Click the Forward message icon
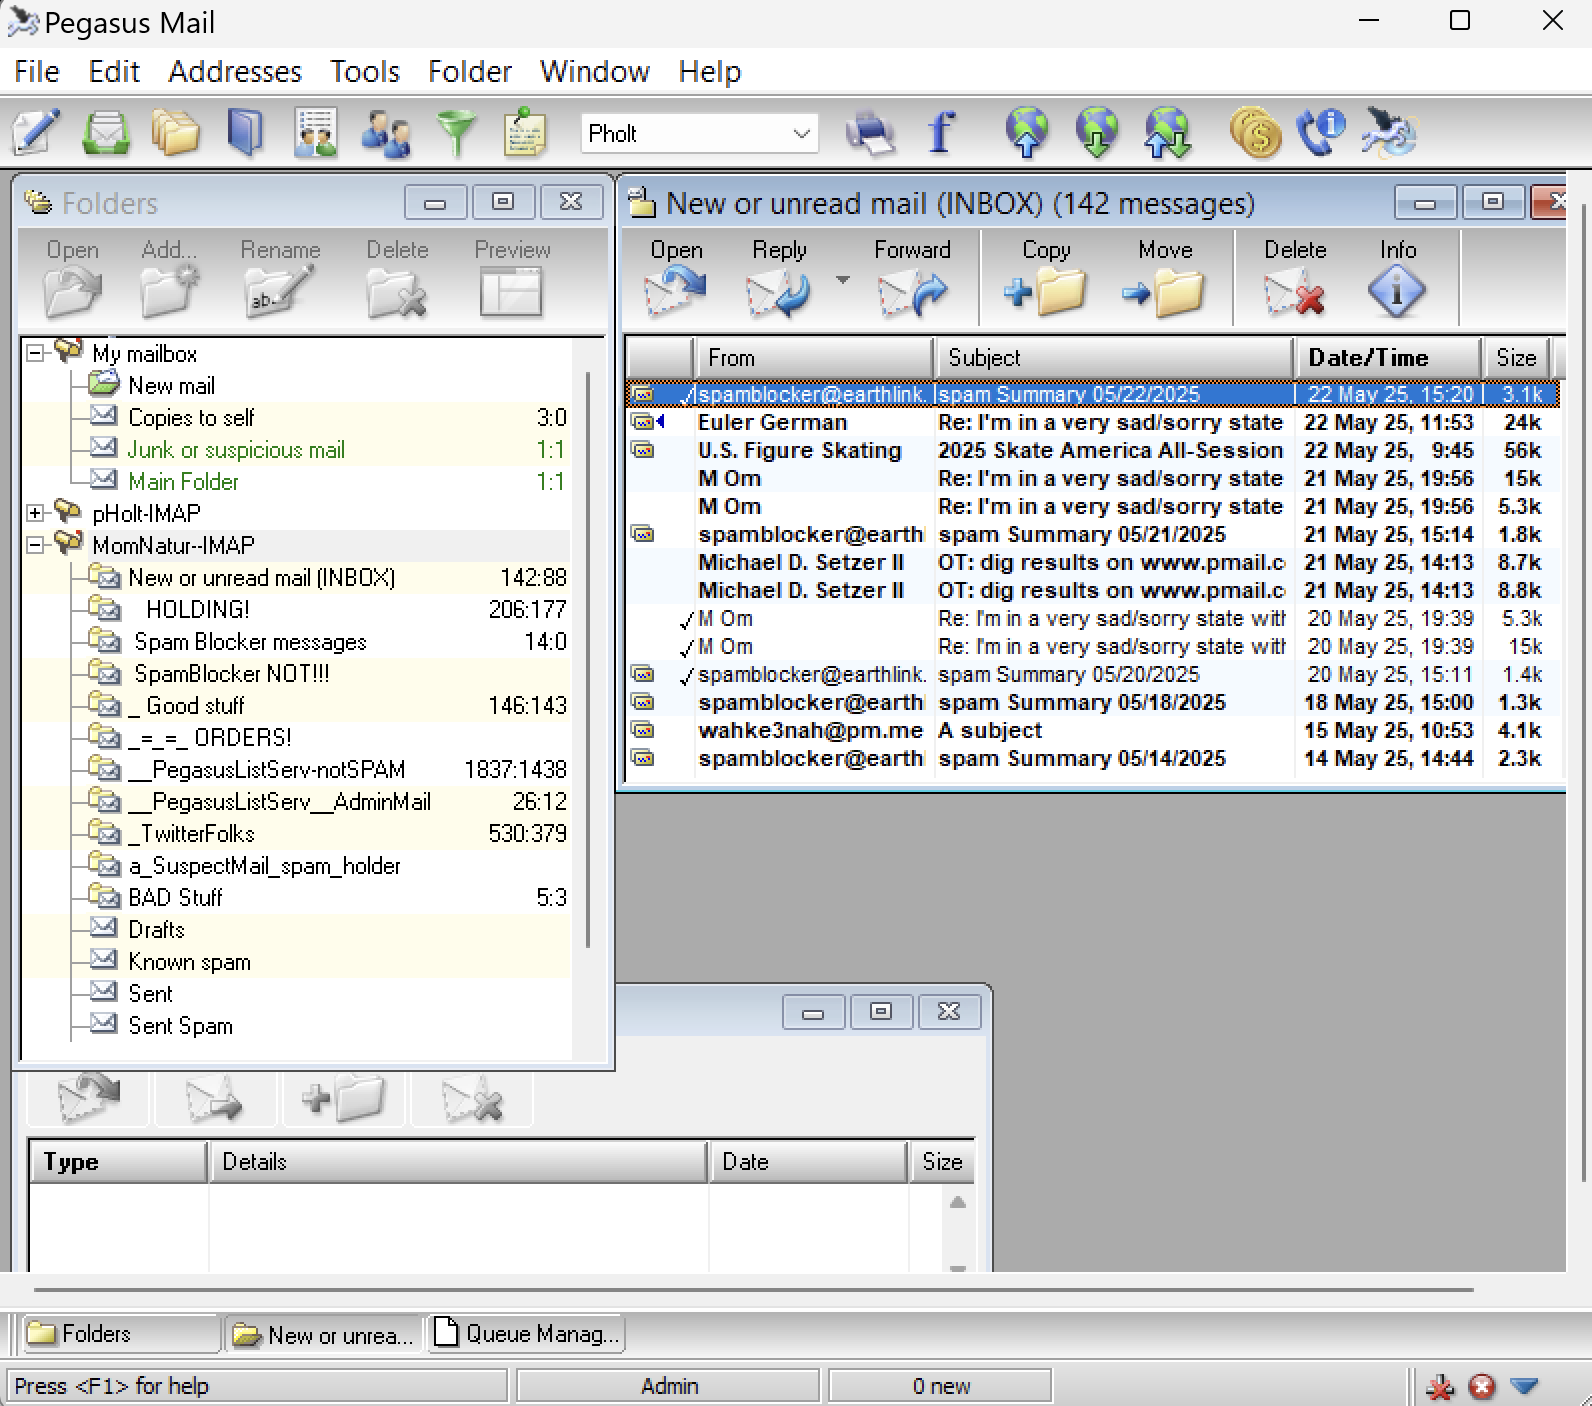The width and height of the screenshot is (1592, 1406). click(911, 292)
